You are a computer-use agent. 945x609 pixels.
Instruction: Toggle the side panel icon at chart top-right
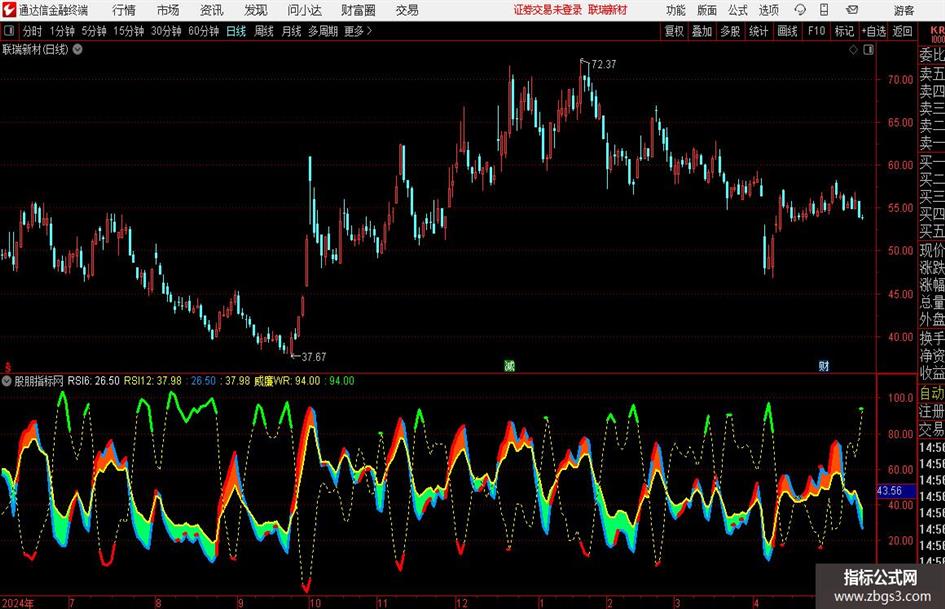(868, 50)
